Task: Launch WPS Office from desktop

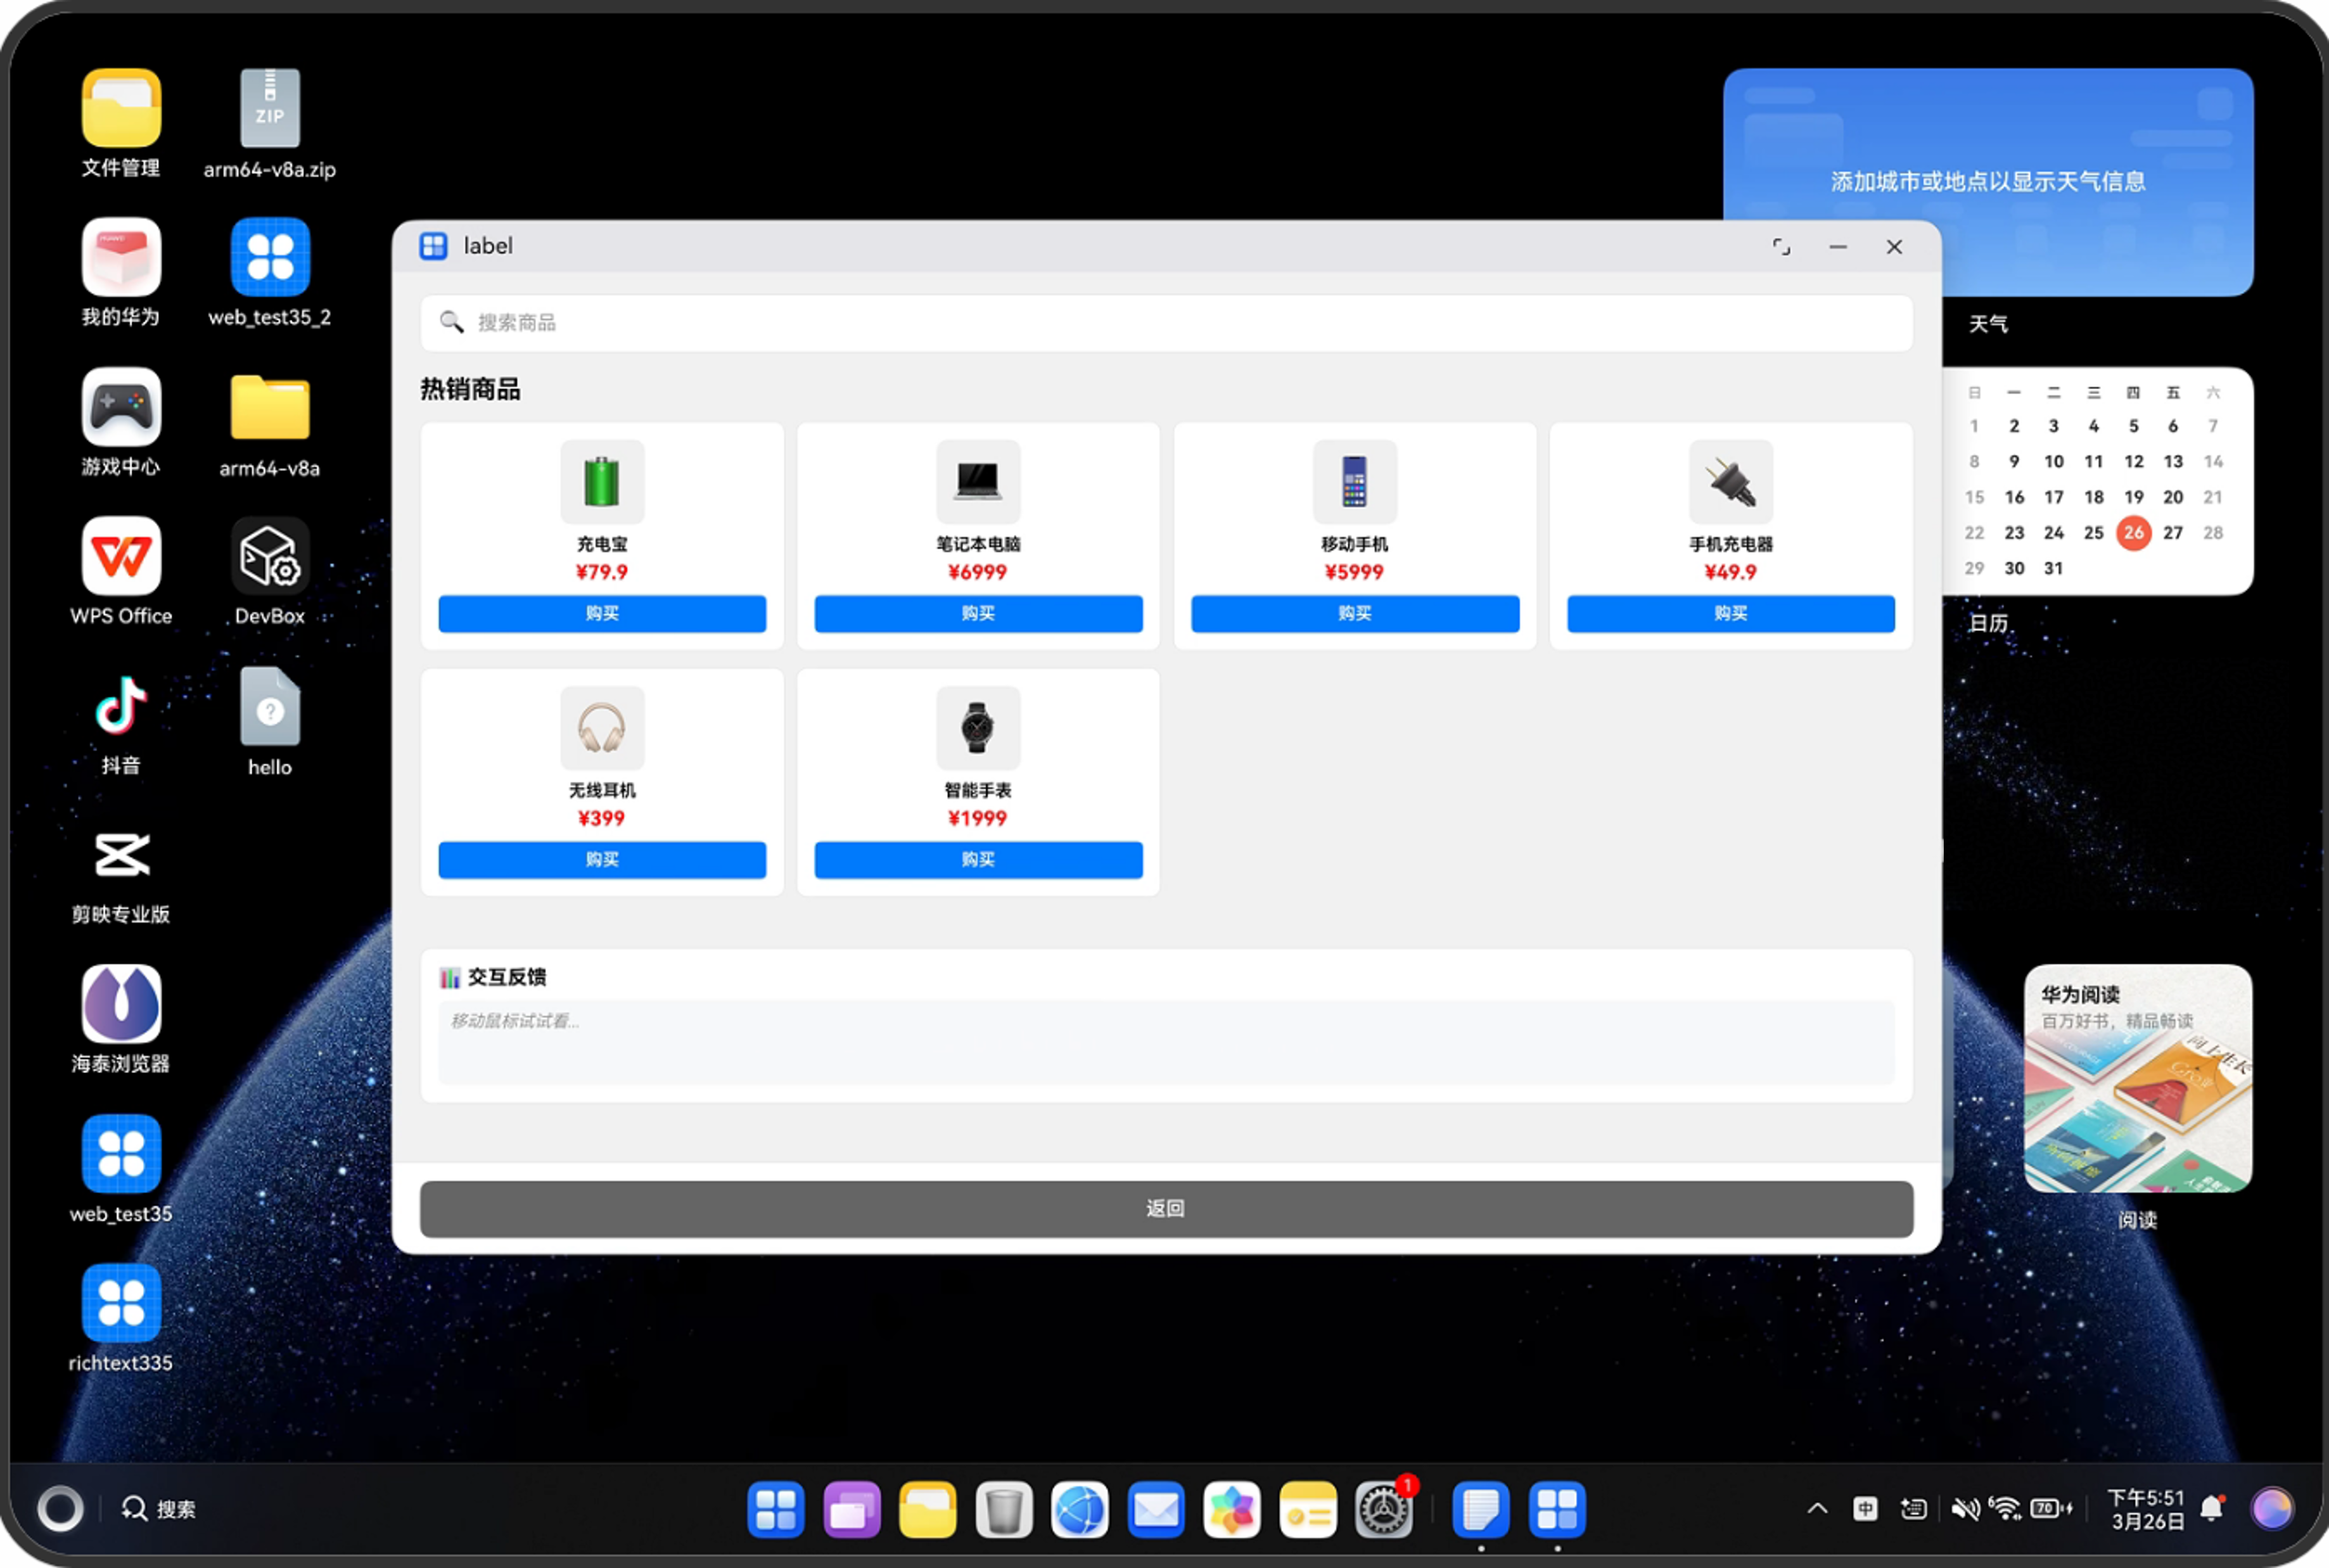Action: pyautogui.click(x=121, y=556)
